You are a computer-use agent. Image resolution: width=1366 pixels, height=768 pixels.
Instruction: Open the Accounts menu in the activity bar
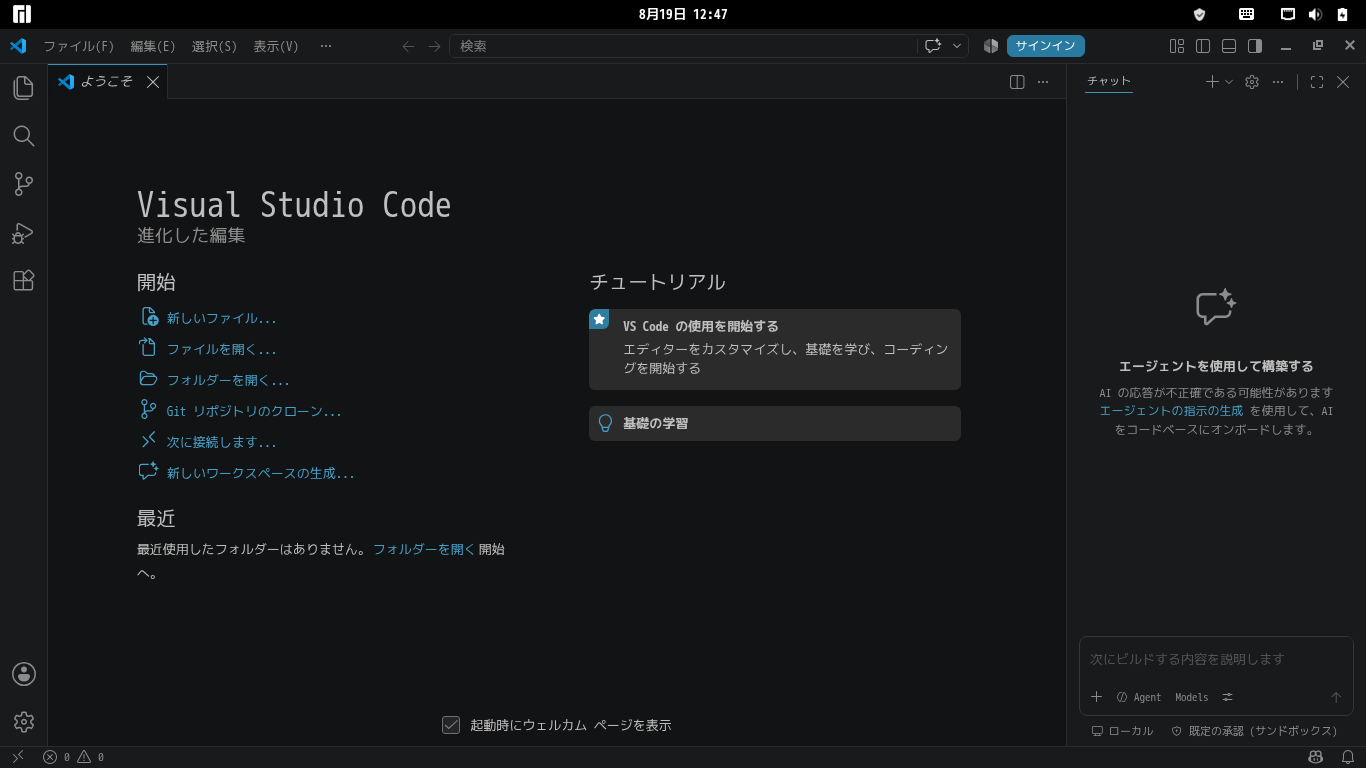(x=24, y=674)
